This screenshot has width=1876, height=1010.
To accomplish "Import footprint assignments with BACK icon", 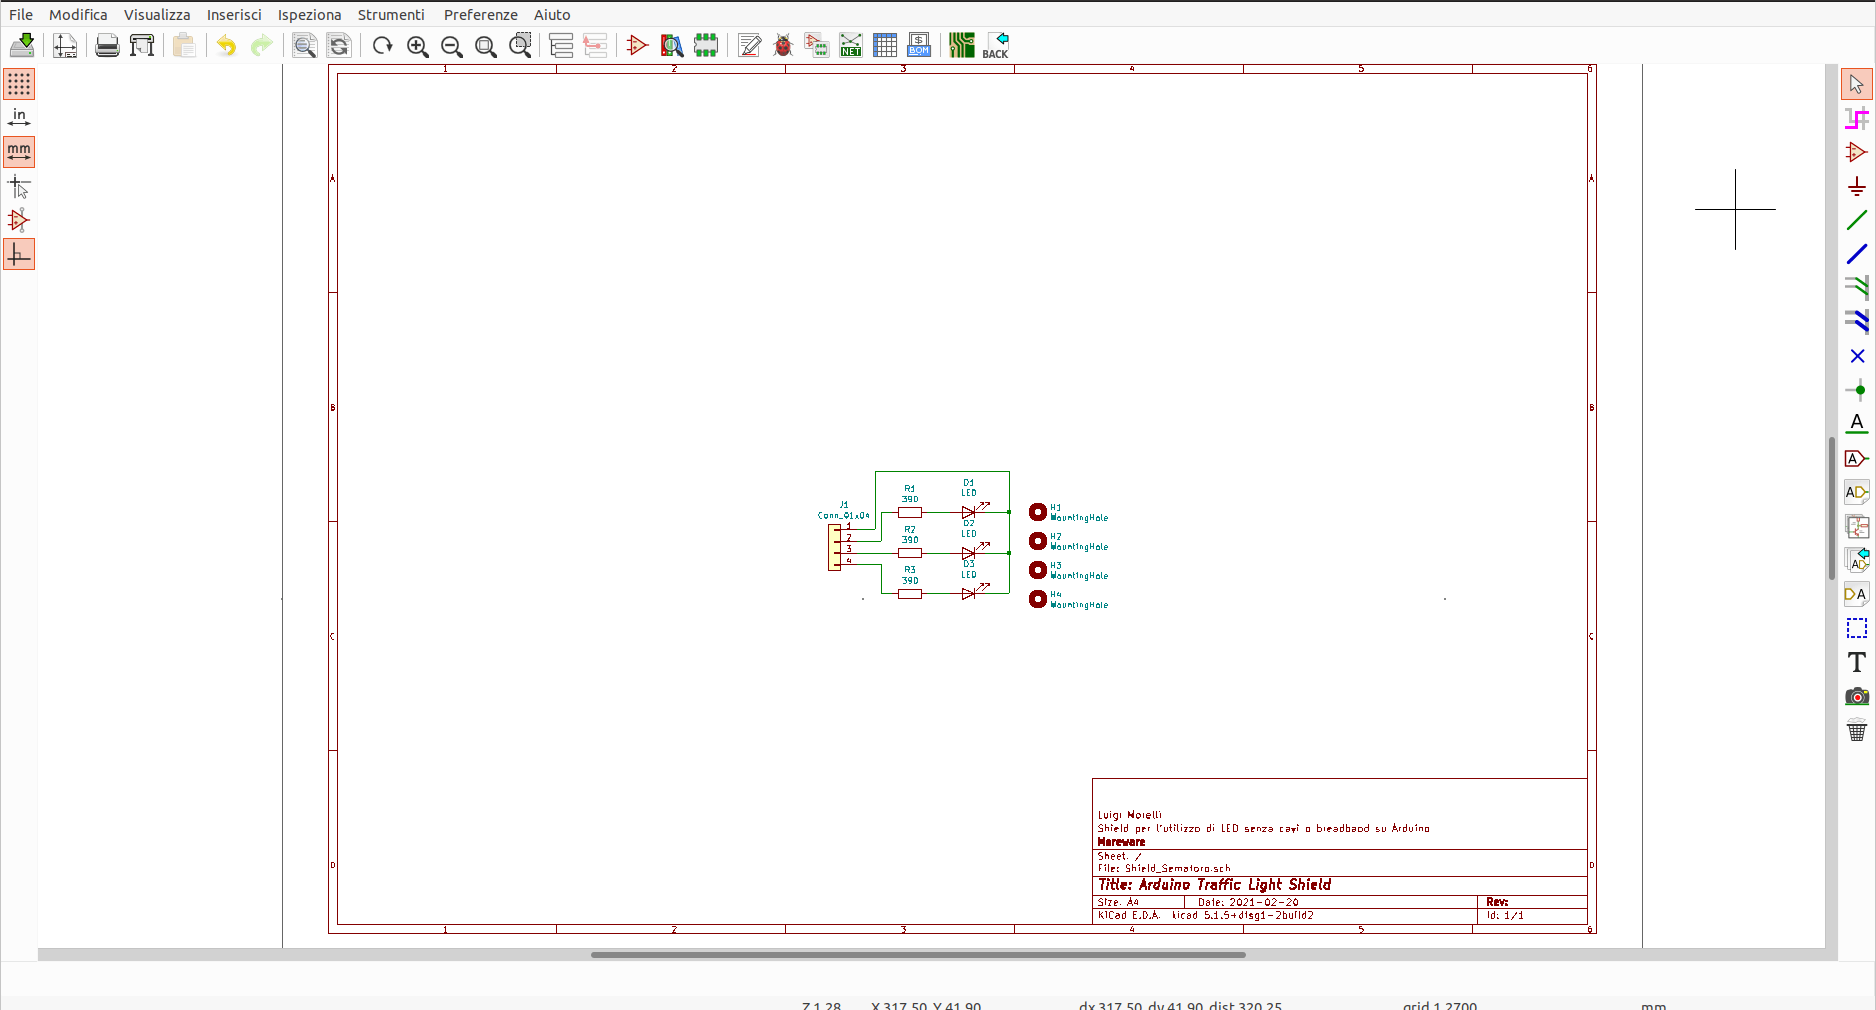I will pyautogui.click(x=996, y=45).
